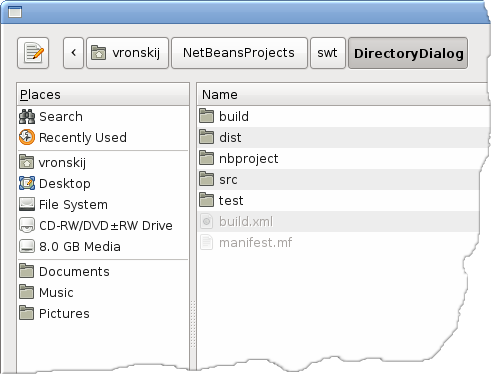Viewport: 491px width, 374px height.
Task: Click the Recently Used clock icon
Action: click(27, 137)
